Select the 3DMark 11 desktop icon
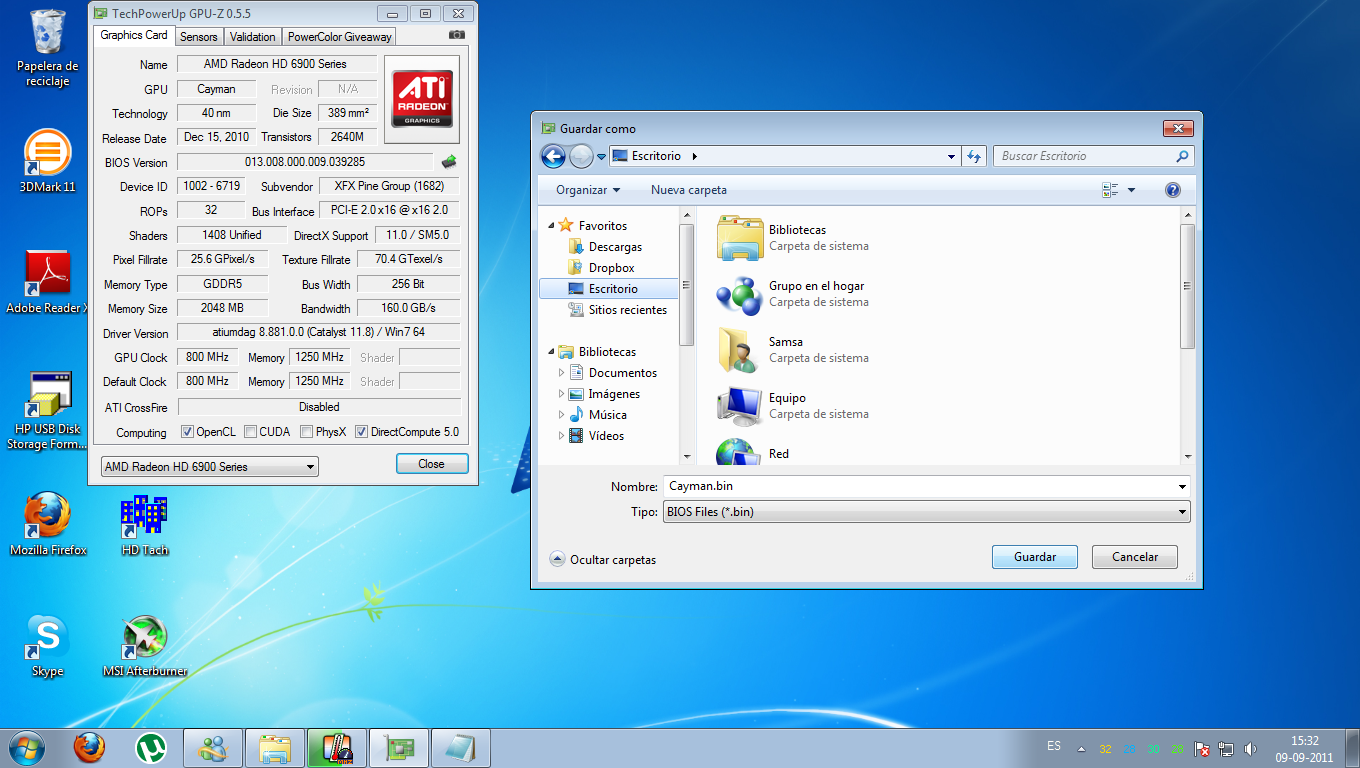Image resolution: width=1360 pixels, height=768 pixels. [x=47, y=160]
